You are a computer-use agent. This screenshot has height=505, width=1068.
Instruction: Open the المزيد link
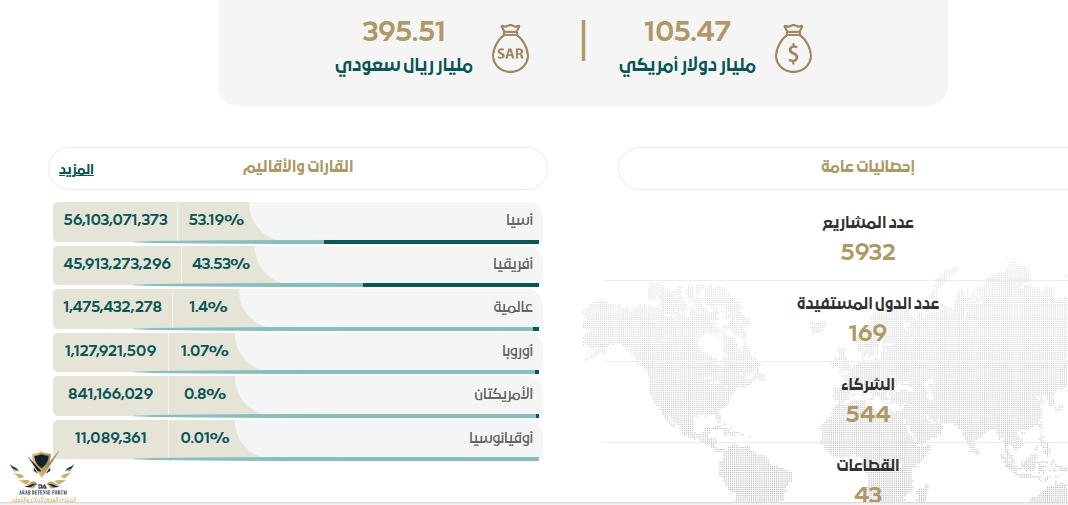[76, 170]
